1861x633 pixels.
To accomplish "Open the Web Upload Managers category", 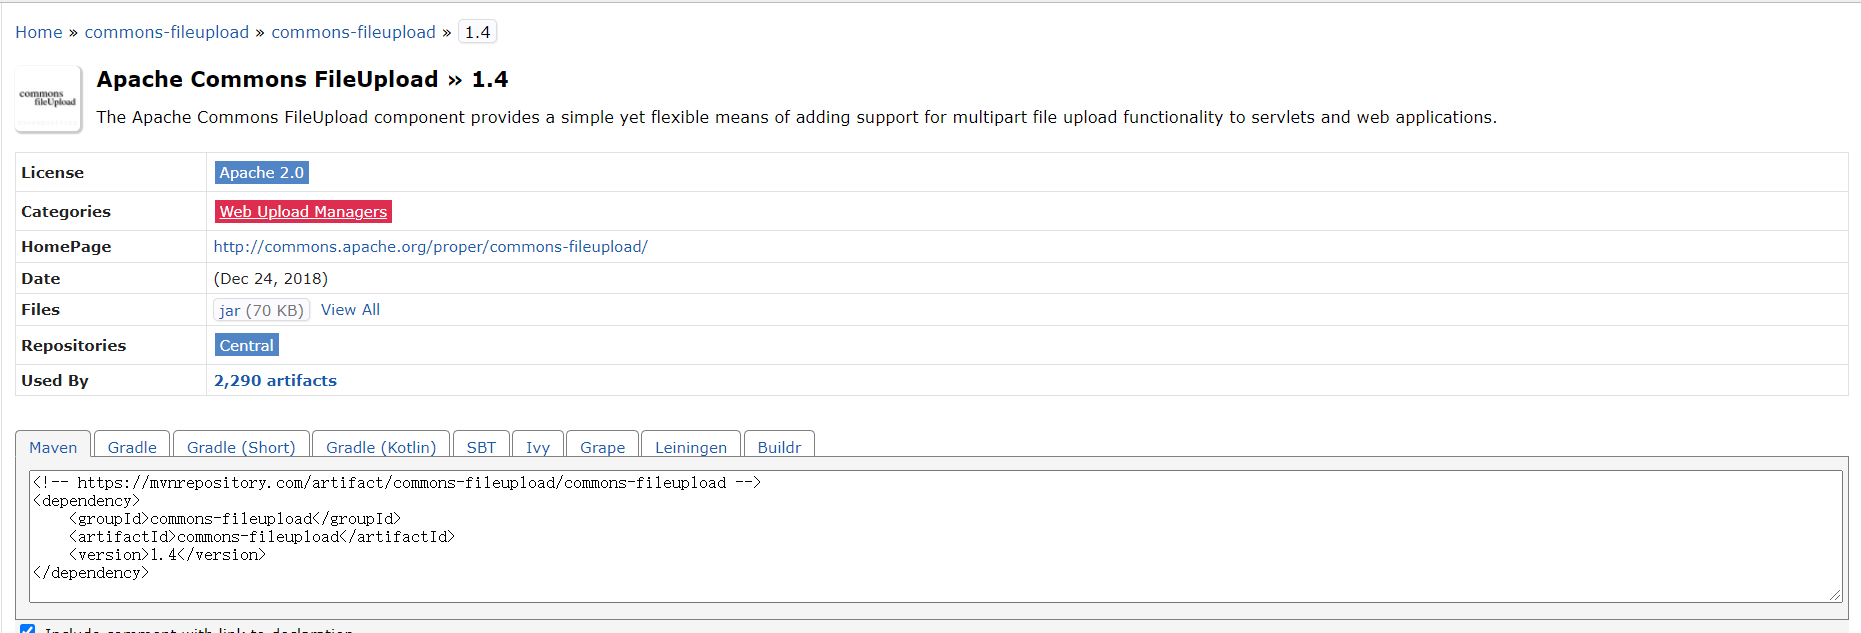I will (x=303, y=212).
